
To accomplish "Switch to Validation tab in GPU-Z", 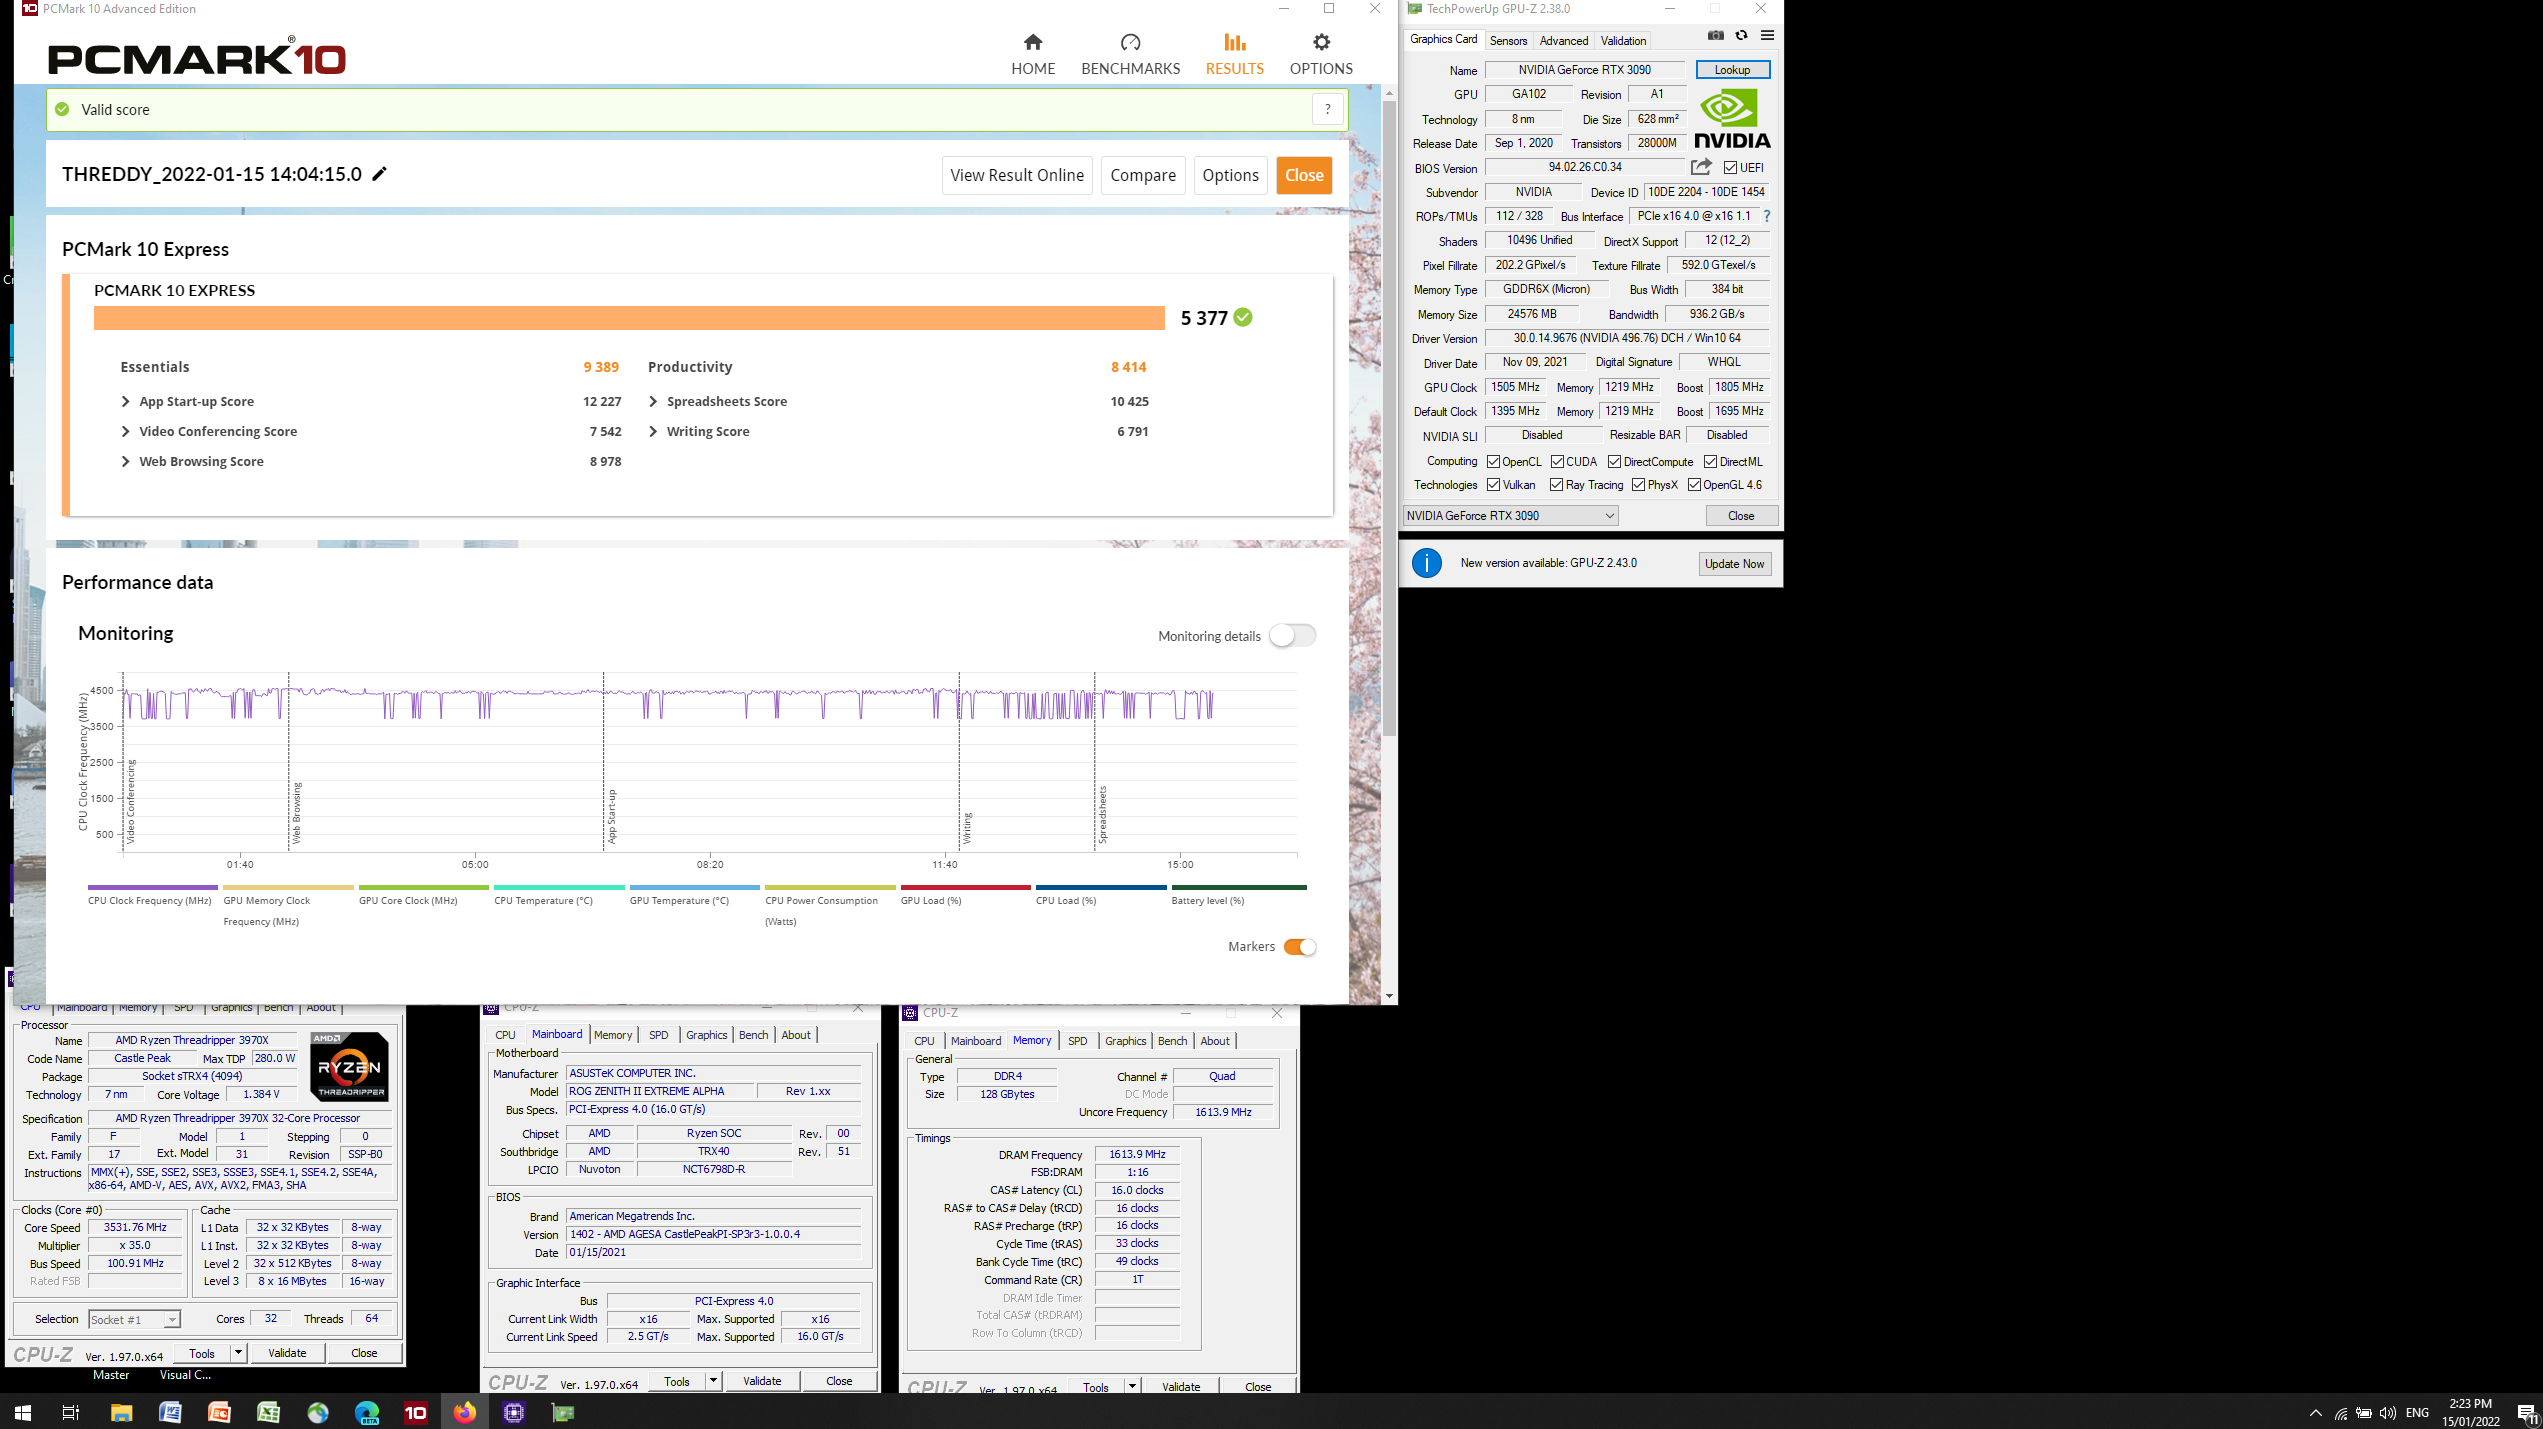I will (x=1622, y=41).
